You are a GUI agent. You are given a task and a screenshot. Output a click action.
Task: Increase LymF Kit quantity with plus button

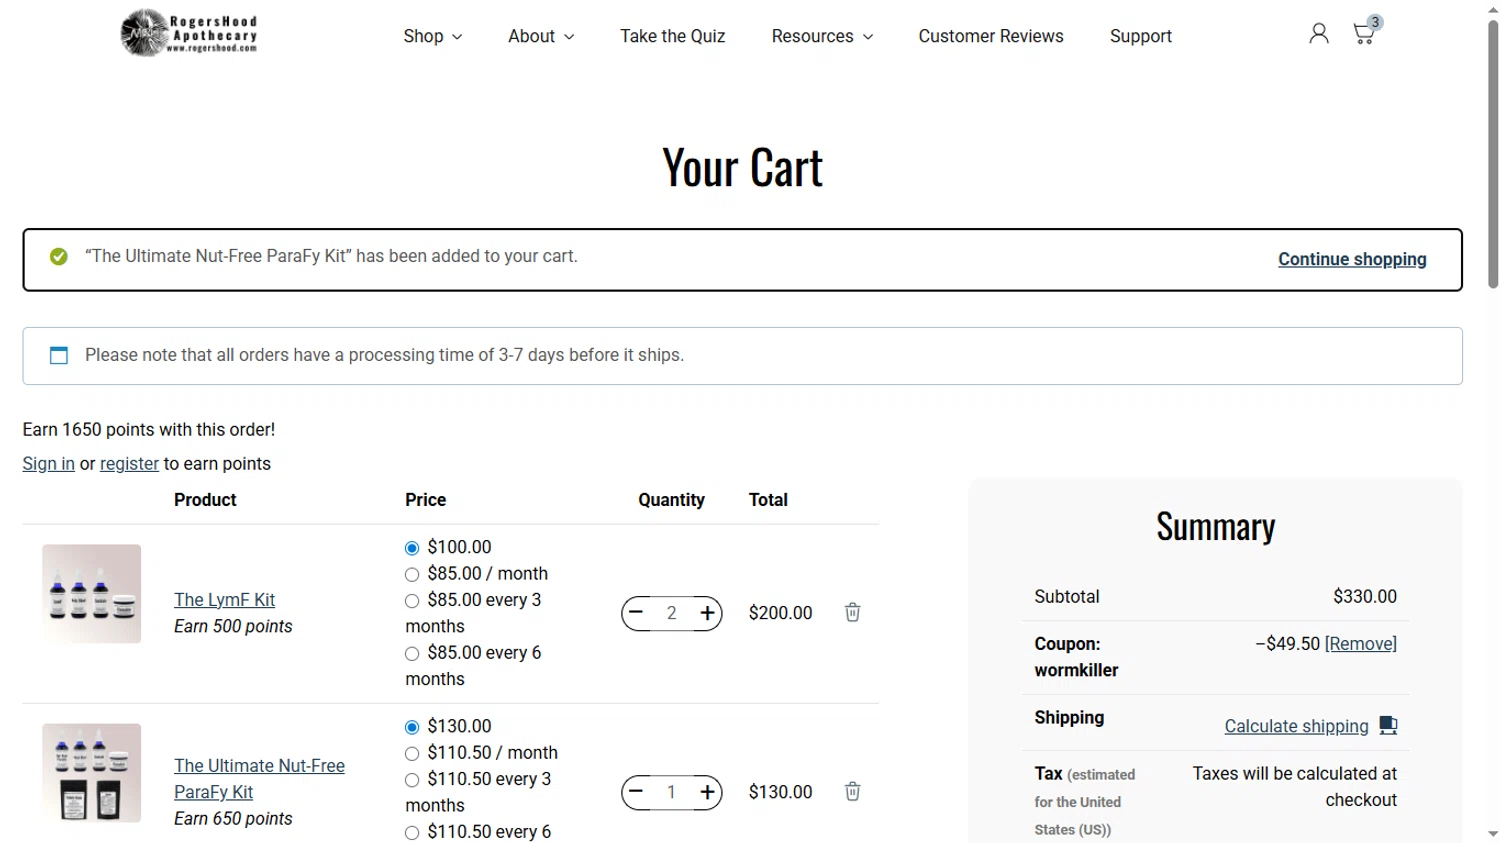[707, 612]
